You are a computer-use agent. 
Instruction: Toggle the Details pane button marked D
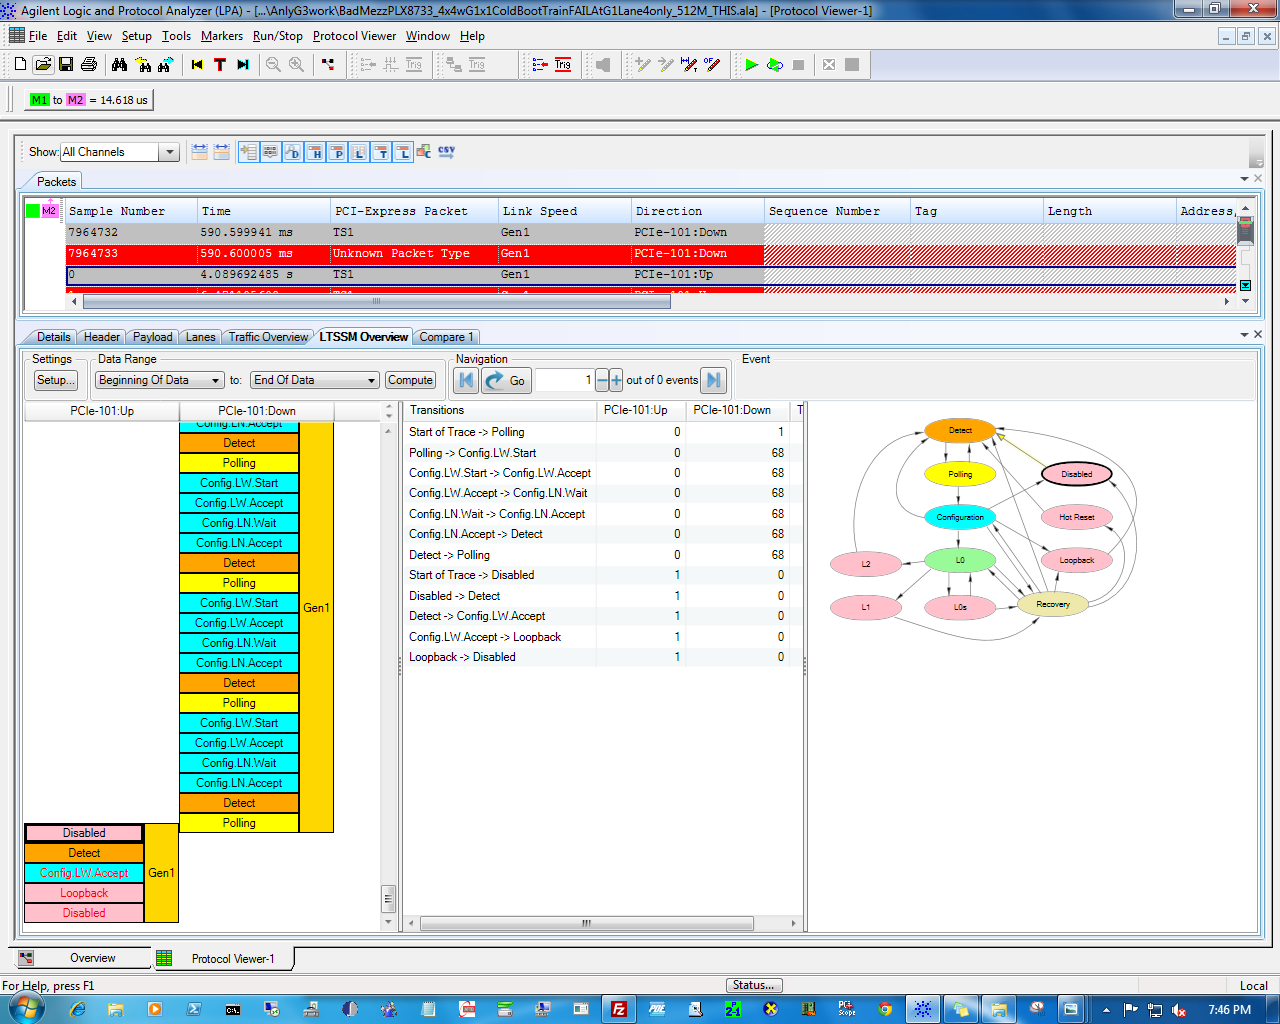(293, 152)
